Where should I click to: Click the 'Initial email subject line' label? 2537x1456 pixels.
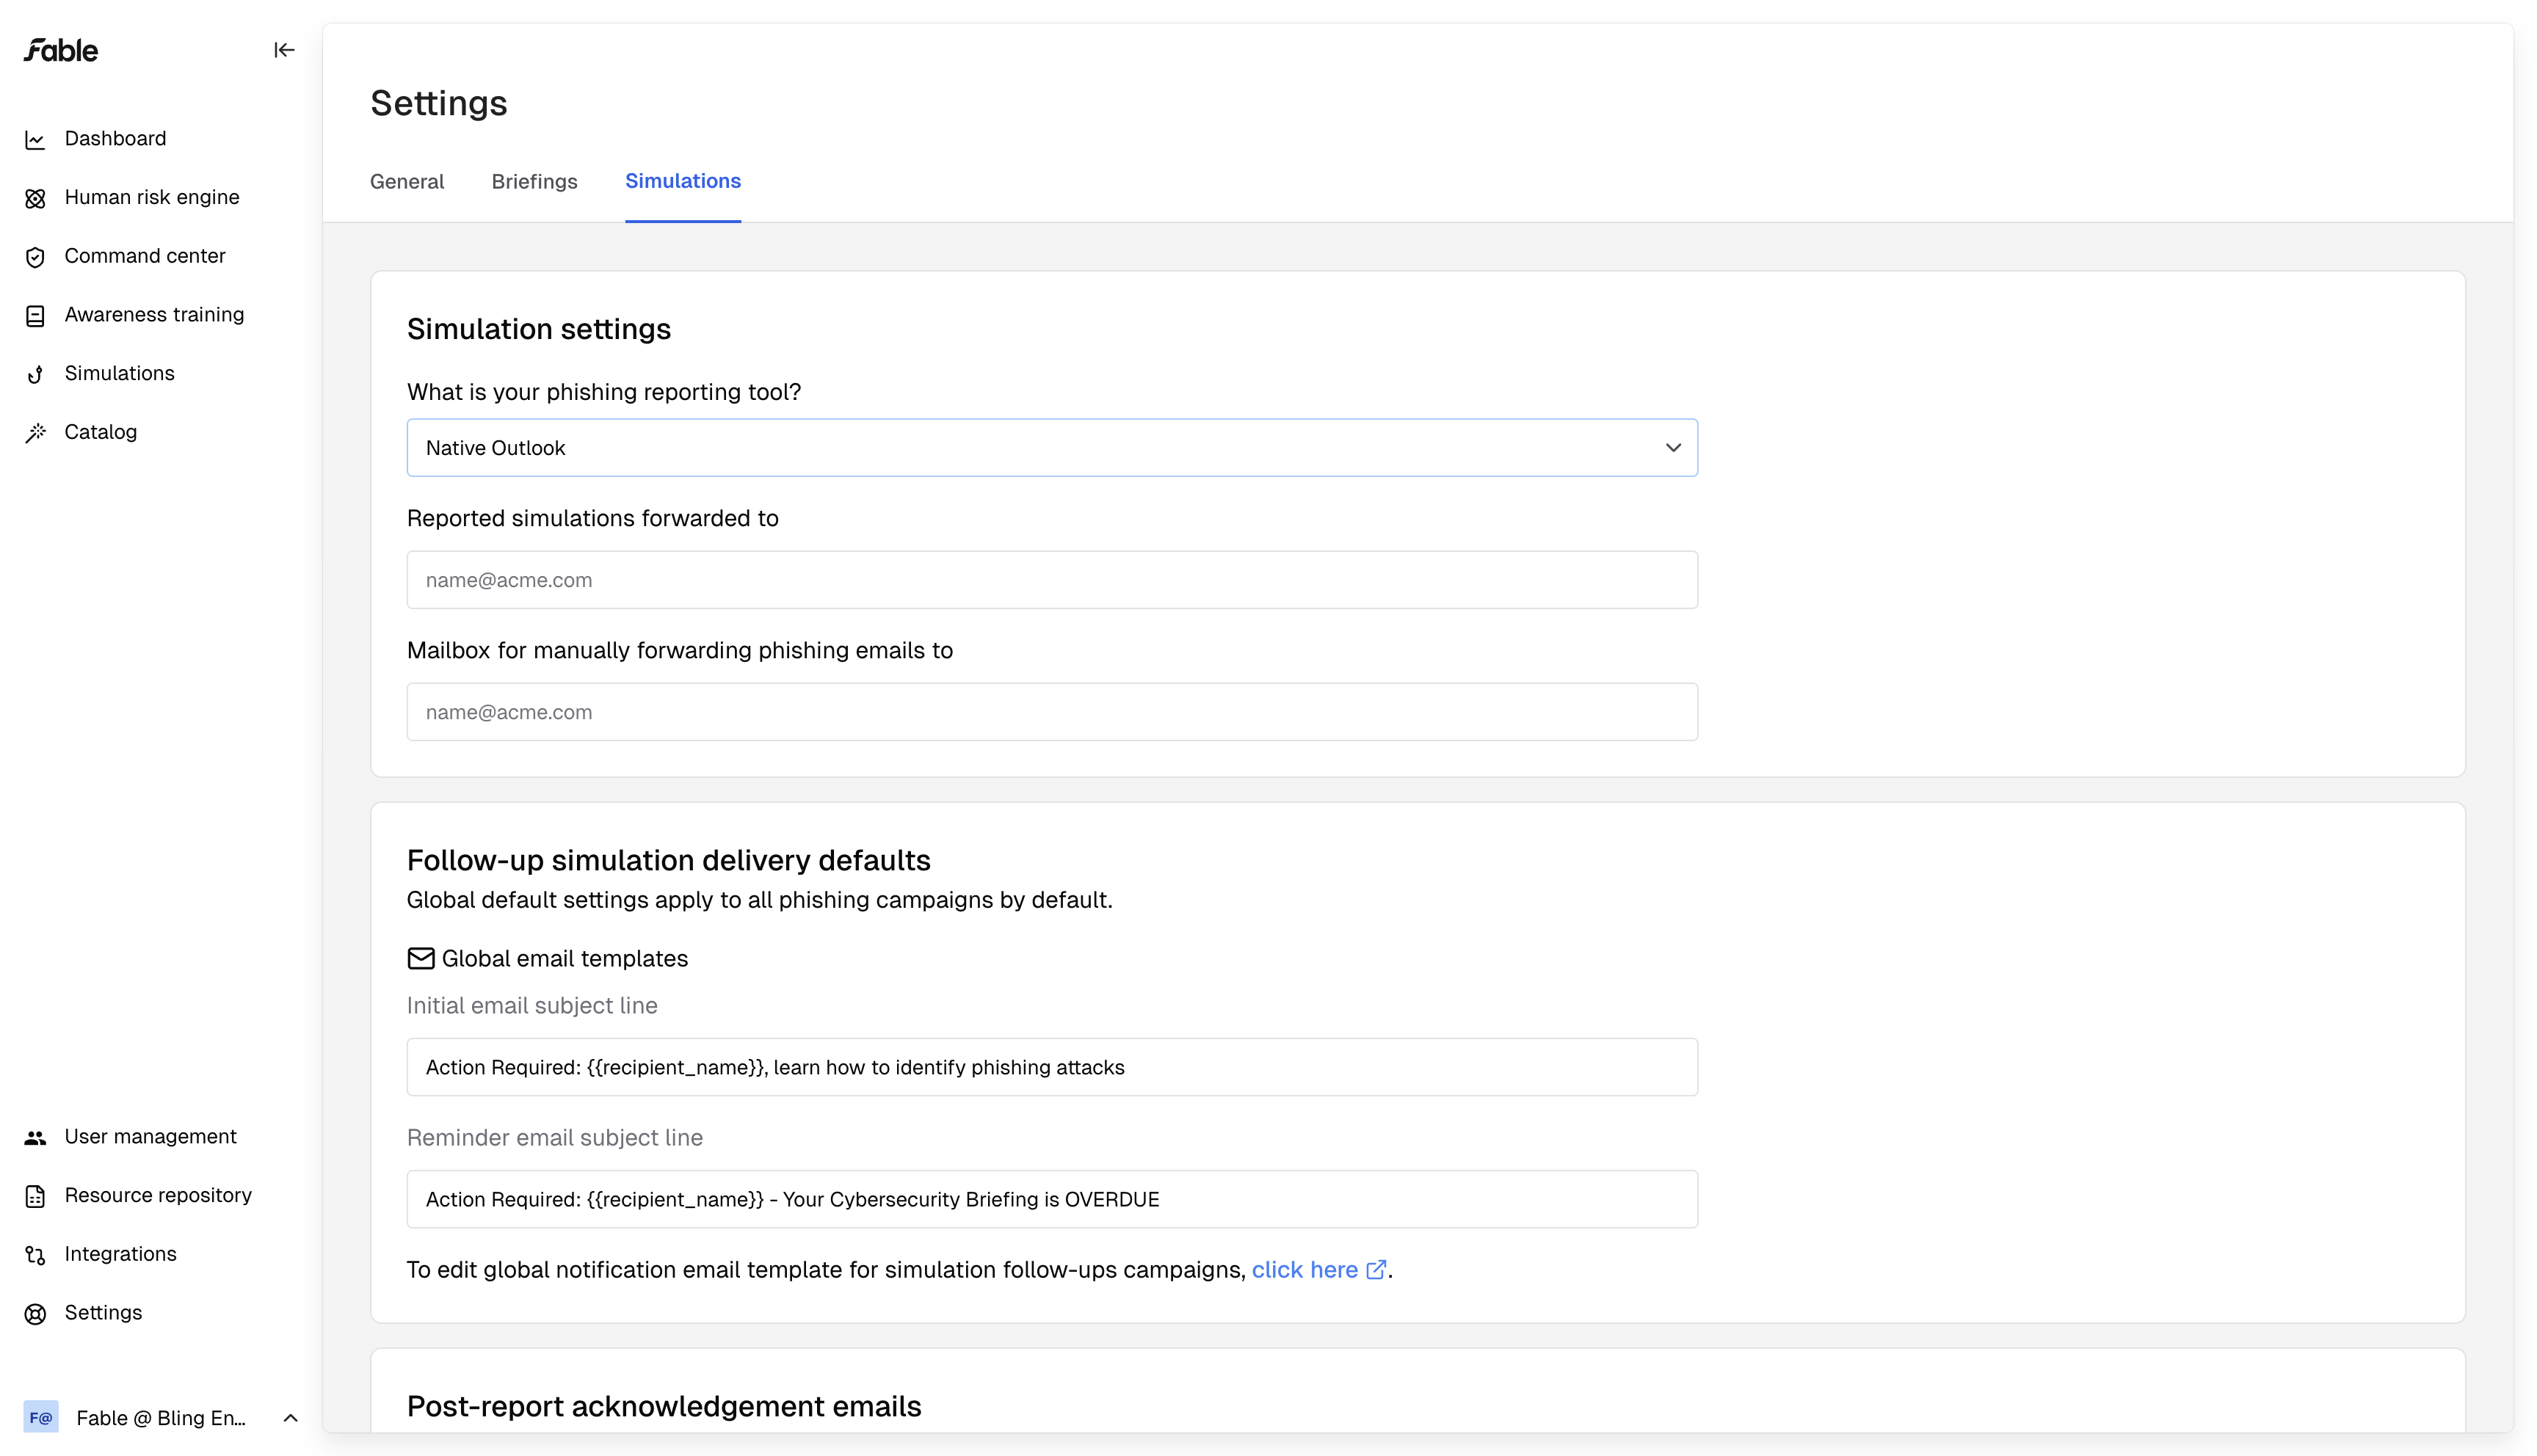click(x=532, y=1006)
